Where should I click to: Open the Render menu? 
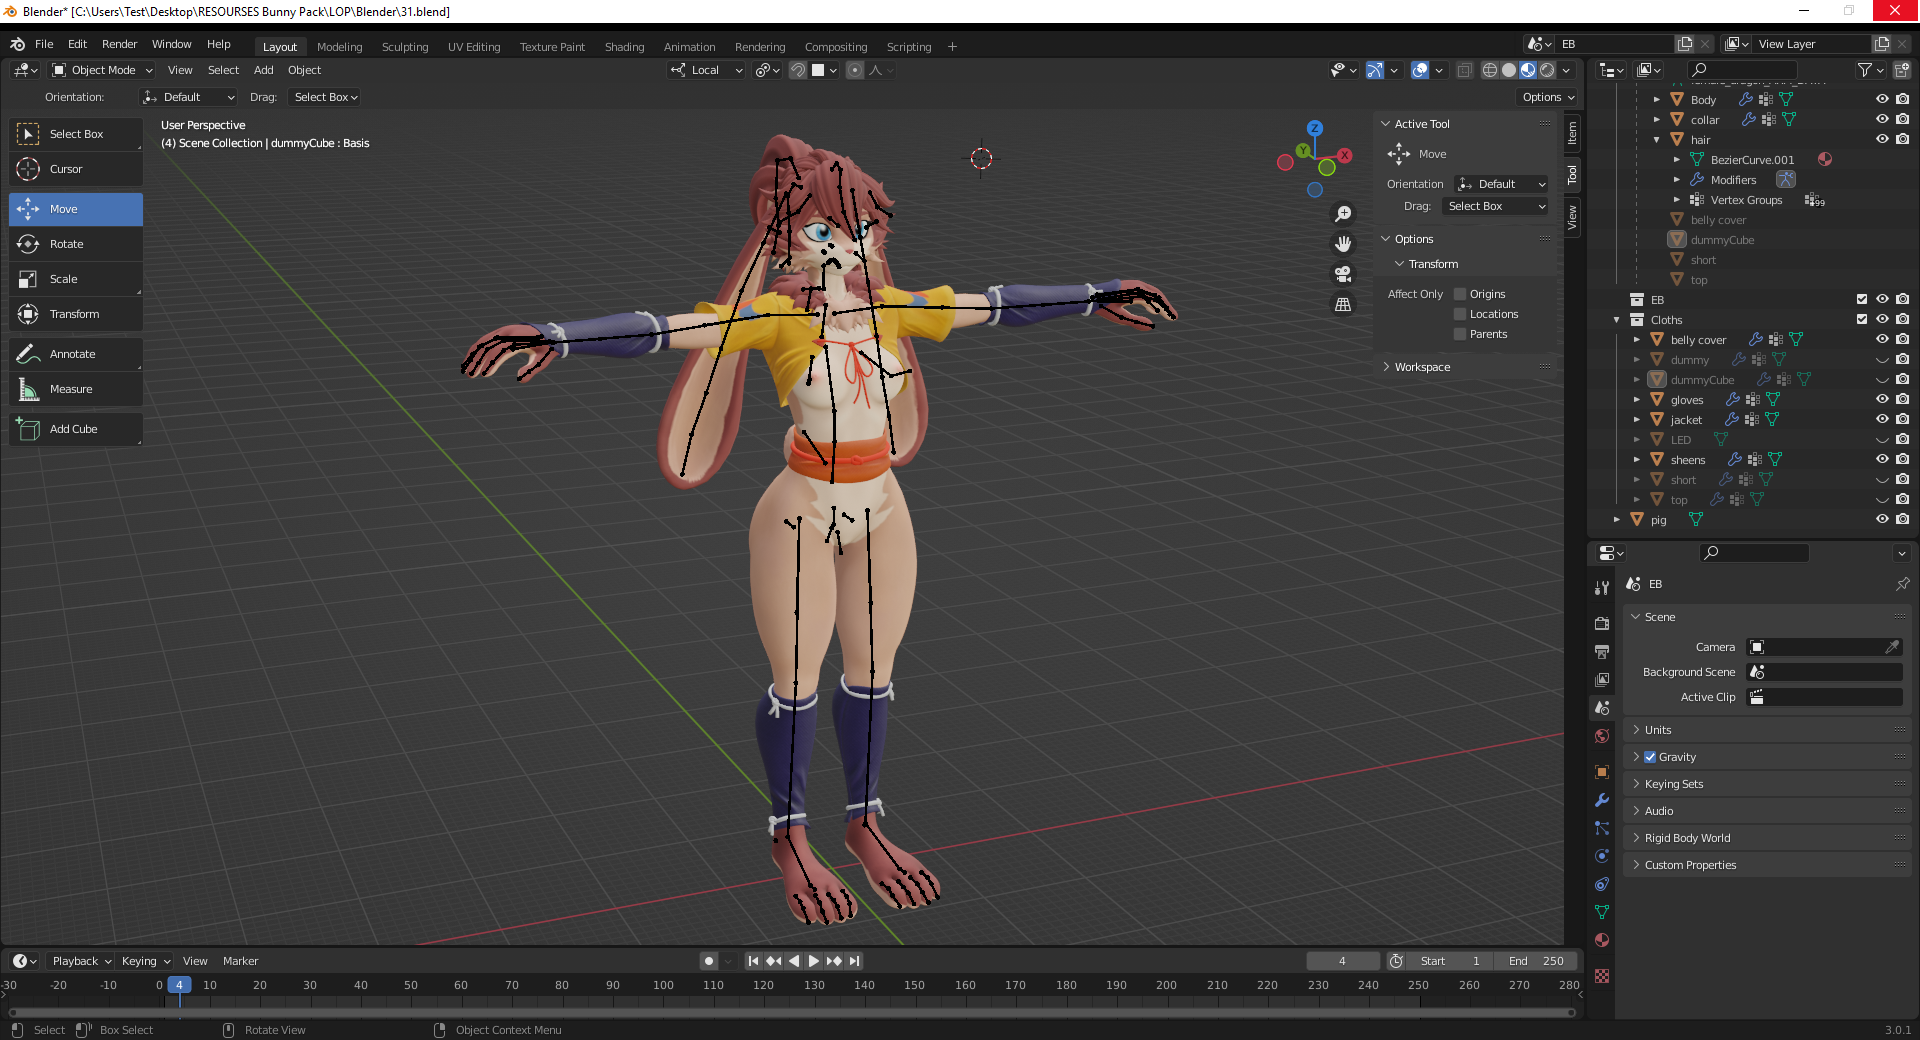[119, 44]
